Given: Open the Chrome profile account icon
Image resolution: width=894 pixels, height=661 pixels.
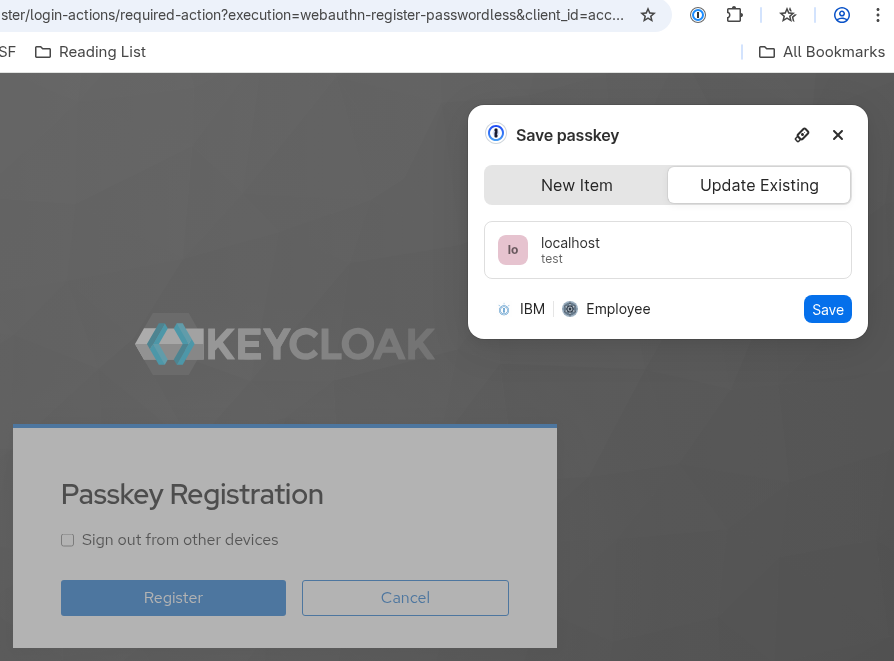Looking at the screenshot, I should [841, 15].
